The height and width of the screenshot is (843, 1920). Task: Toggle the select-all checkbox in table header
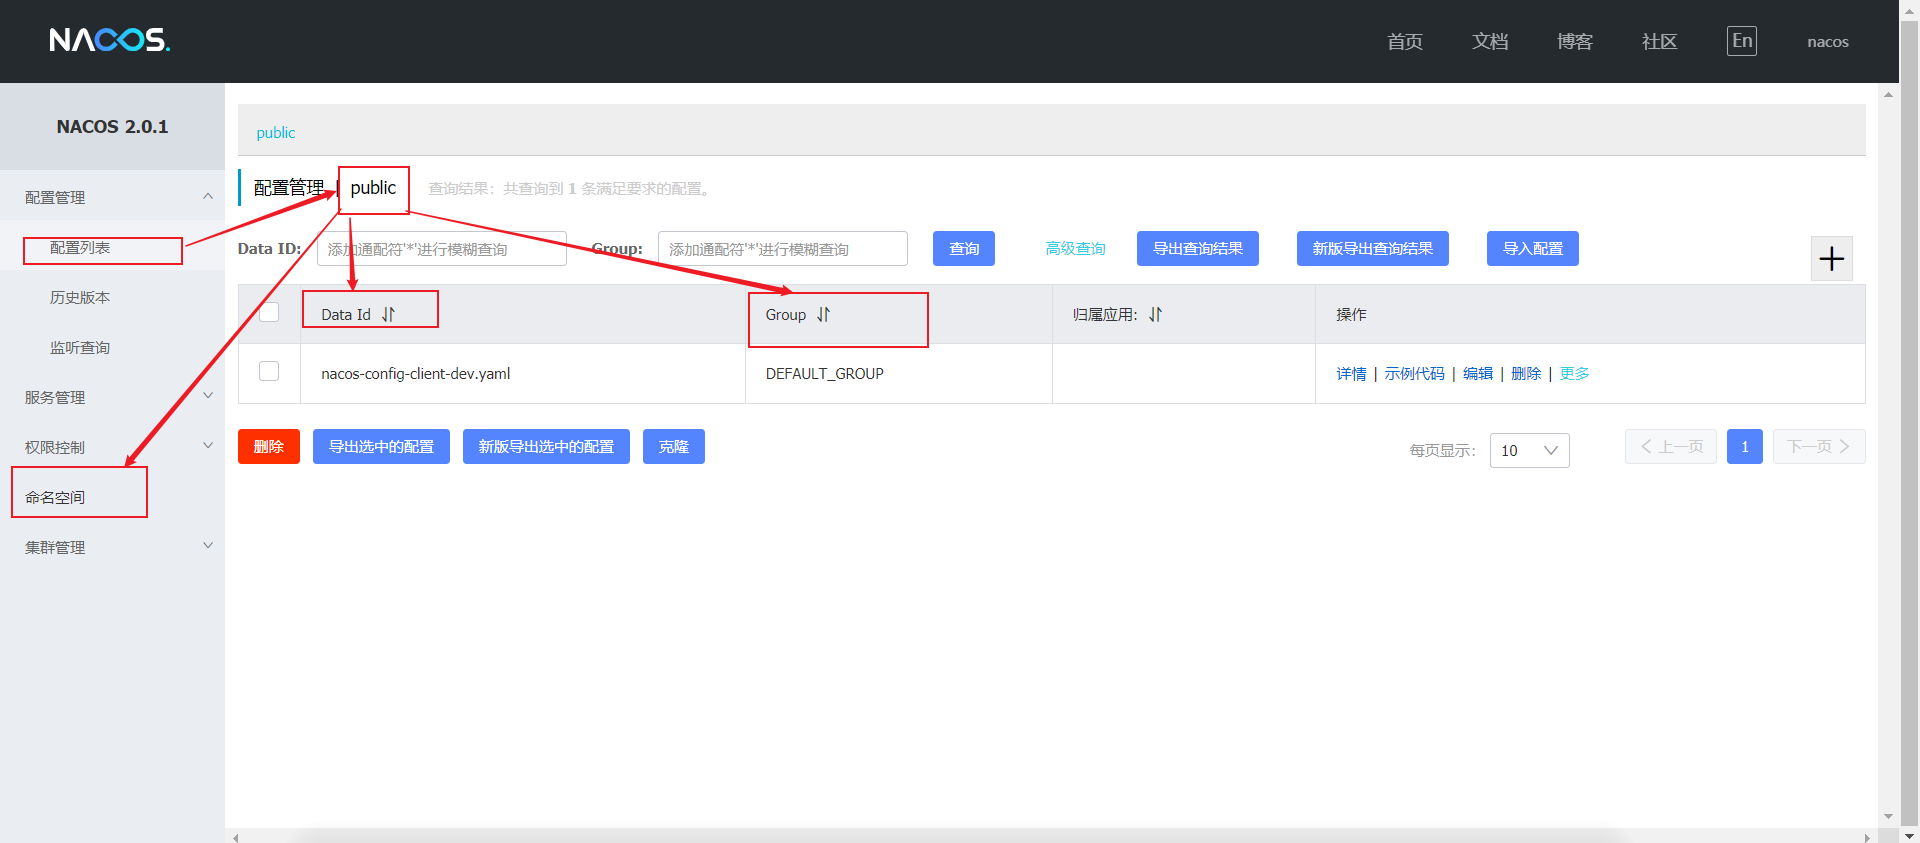(x=269, y=312)
